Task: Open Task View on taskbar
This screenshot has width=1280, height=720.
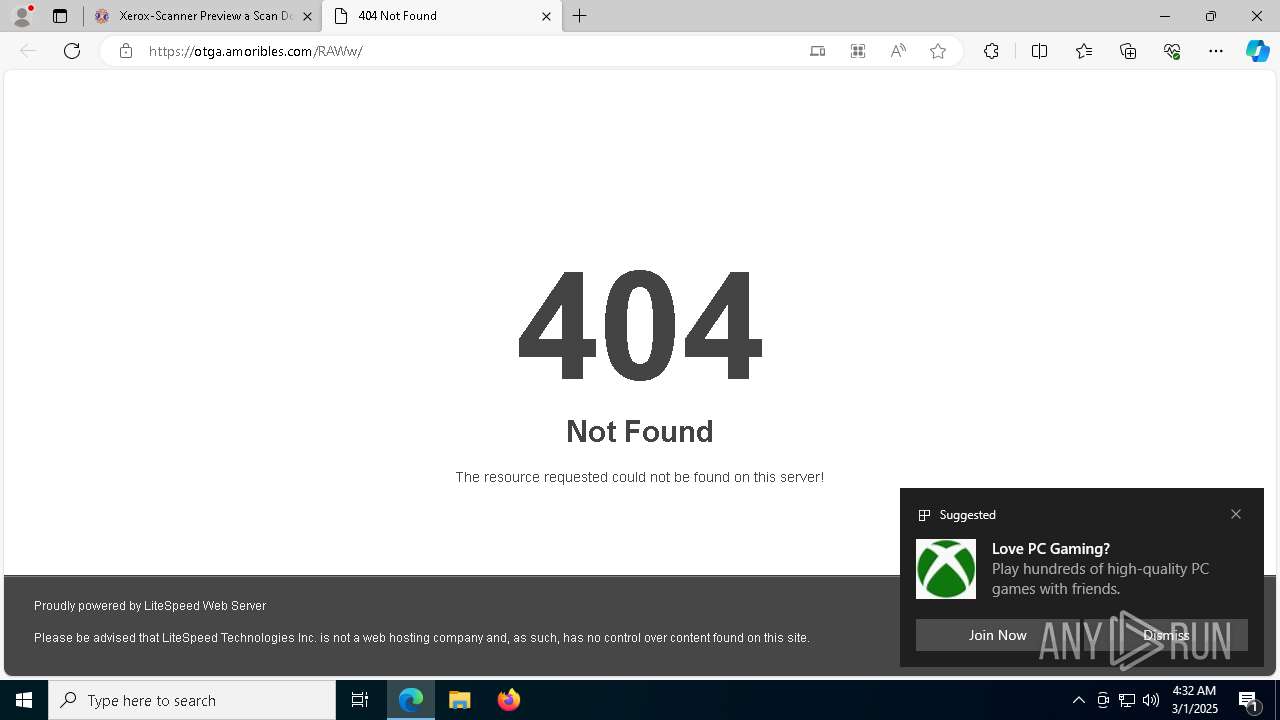Action: coord(360,700)
